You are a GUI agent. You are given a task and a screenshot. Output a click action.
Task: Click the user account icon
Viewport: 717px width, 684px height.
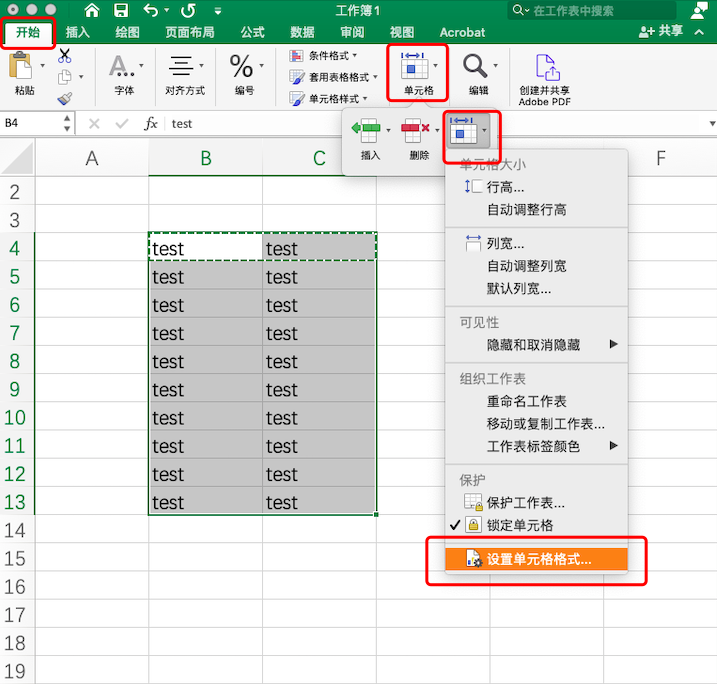coord(699,10)
